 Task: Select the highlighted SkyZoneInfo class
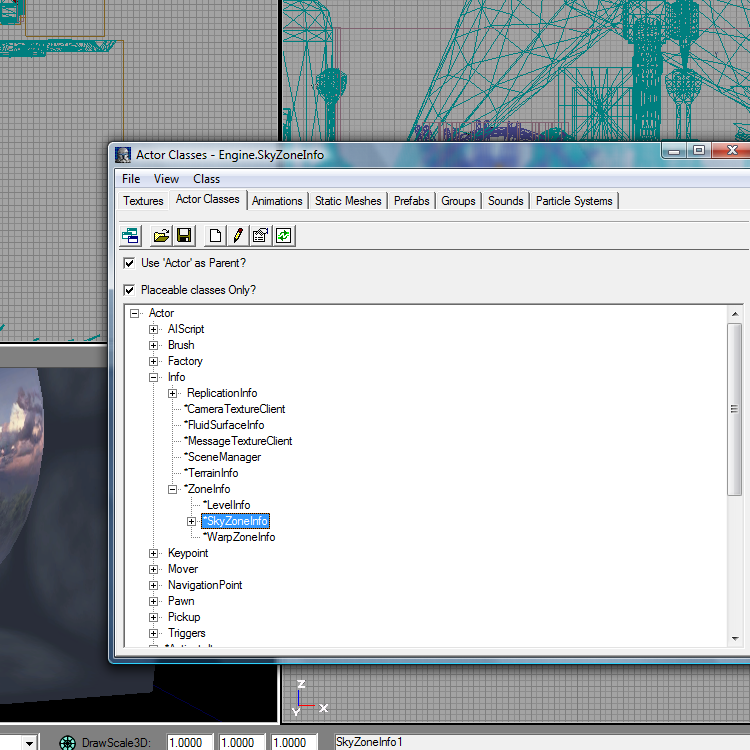pyautogui.click(x=235, y=521)
